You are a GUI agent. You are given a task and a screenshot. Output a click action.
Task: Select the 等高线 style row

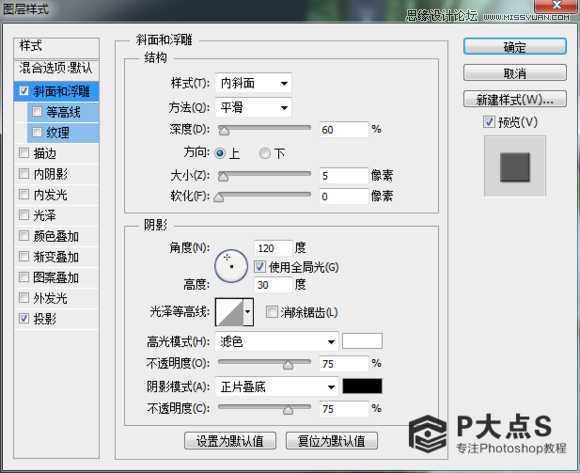tap(63, 112)
